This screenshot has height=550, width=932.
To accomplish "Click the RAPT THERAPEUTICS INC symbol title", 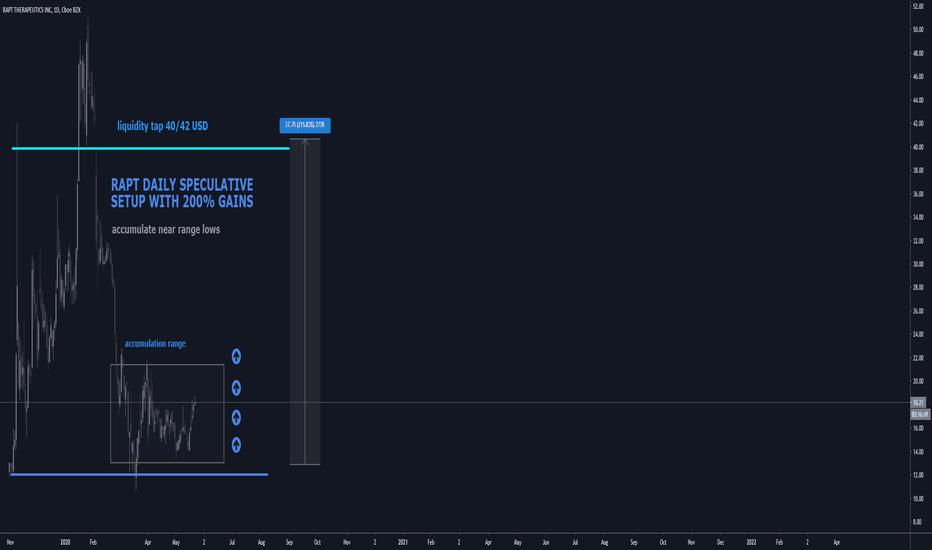I will click(42, 10).
